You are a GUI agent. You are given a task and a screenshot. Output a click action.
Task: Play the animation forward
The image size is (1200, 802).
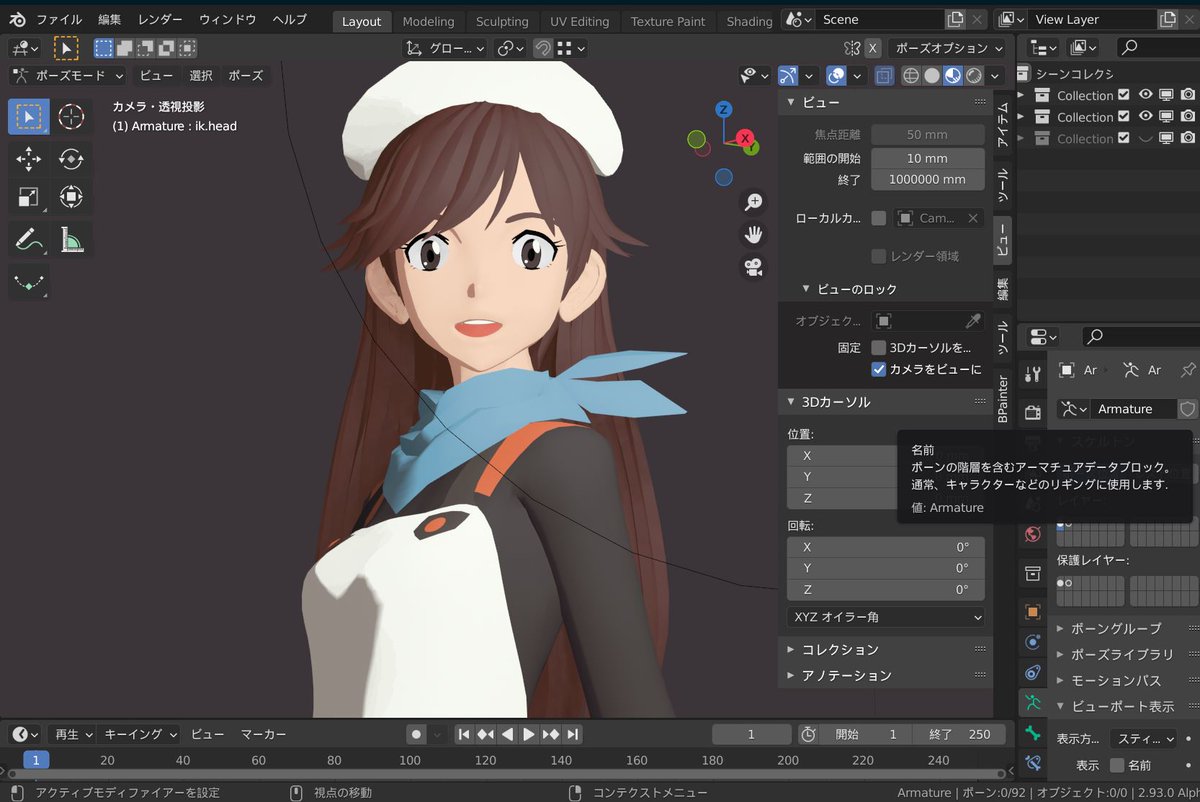coord(529,734)
